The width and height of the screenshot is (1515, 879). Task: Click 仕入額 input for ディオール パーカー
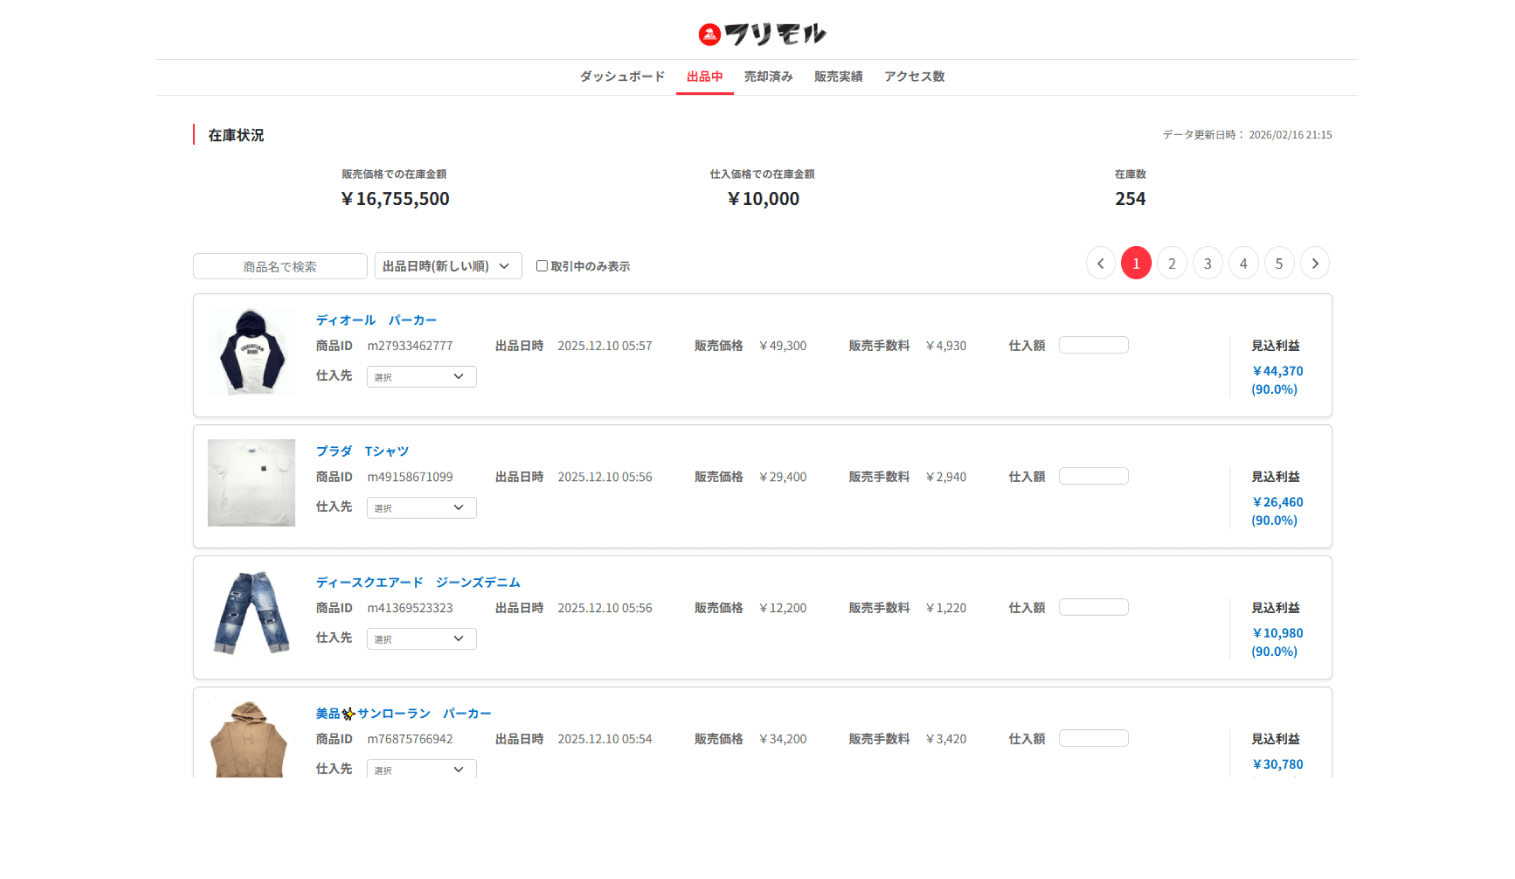click(1093, 345)
